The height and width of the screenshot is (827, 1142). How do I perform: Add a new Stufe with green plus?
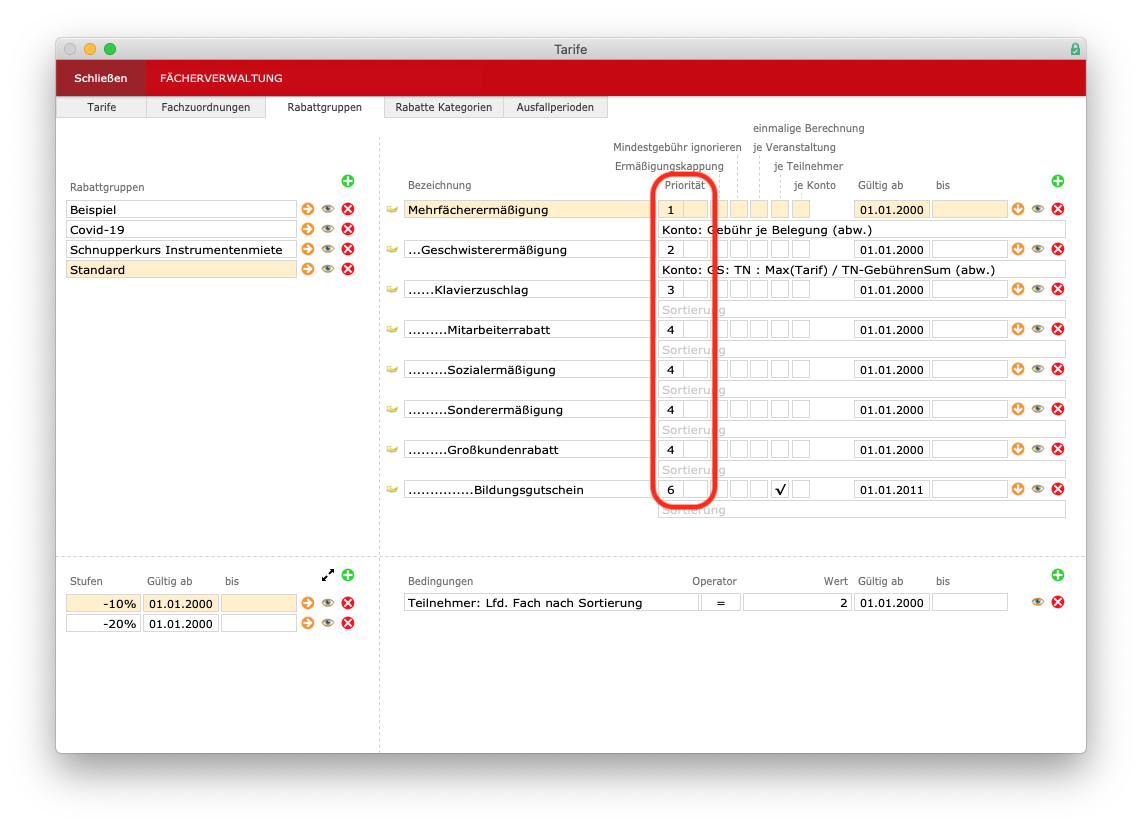[348, 575]
